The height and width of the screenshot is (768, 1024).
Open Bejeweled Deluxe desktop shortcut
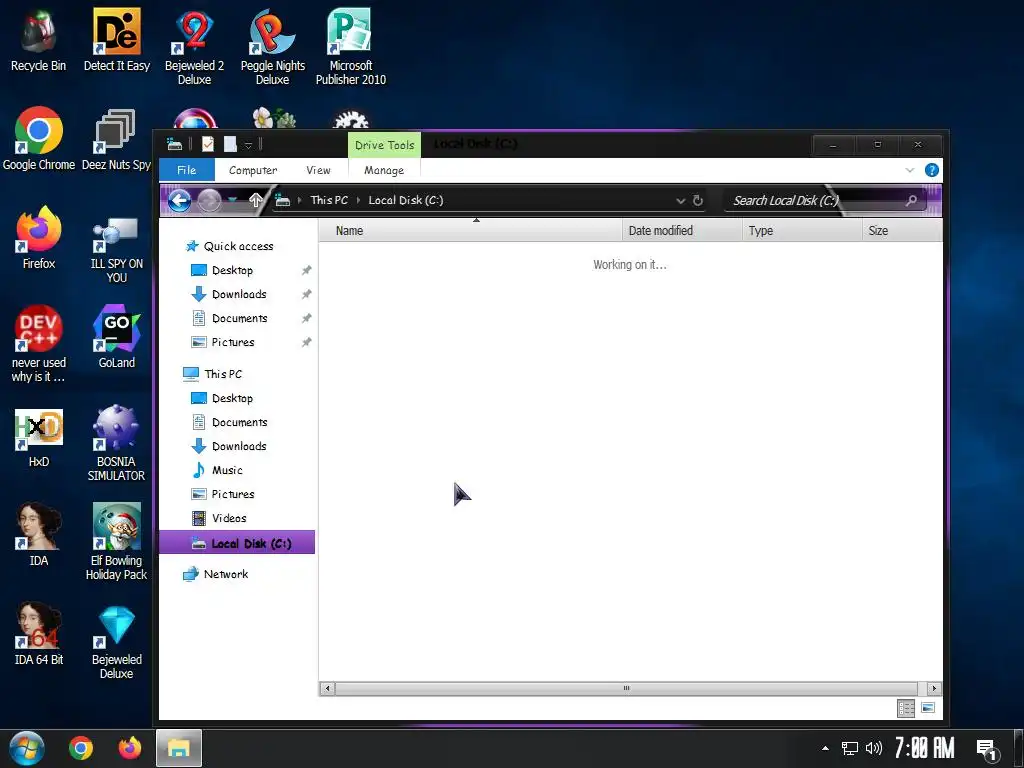click(116, 643)
